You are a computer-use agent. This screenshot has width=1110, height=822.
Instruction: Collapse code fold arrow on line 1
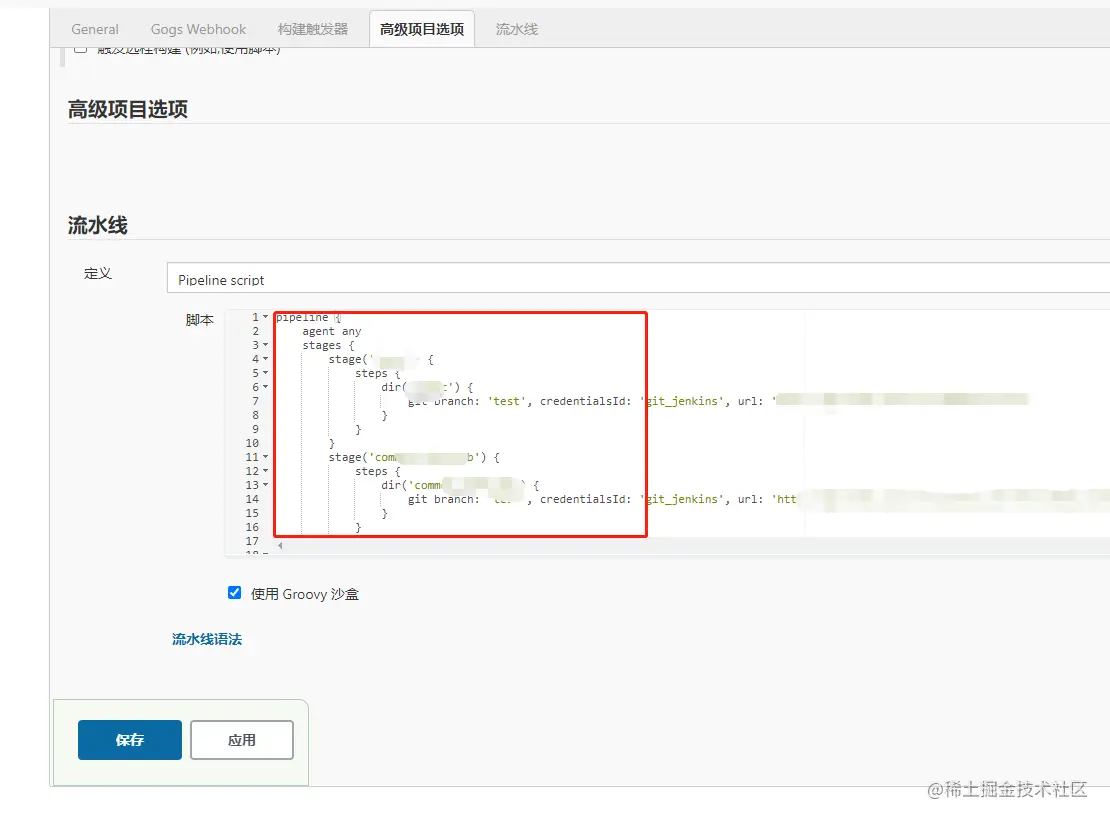click(265, 317)
